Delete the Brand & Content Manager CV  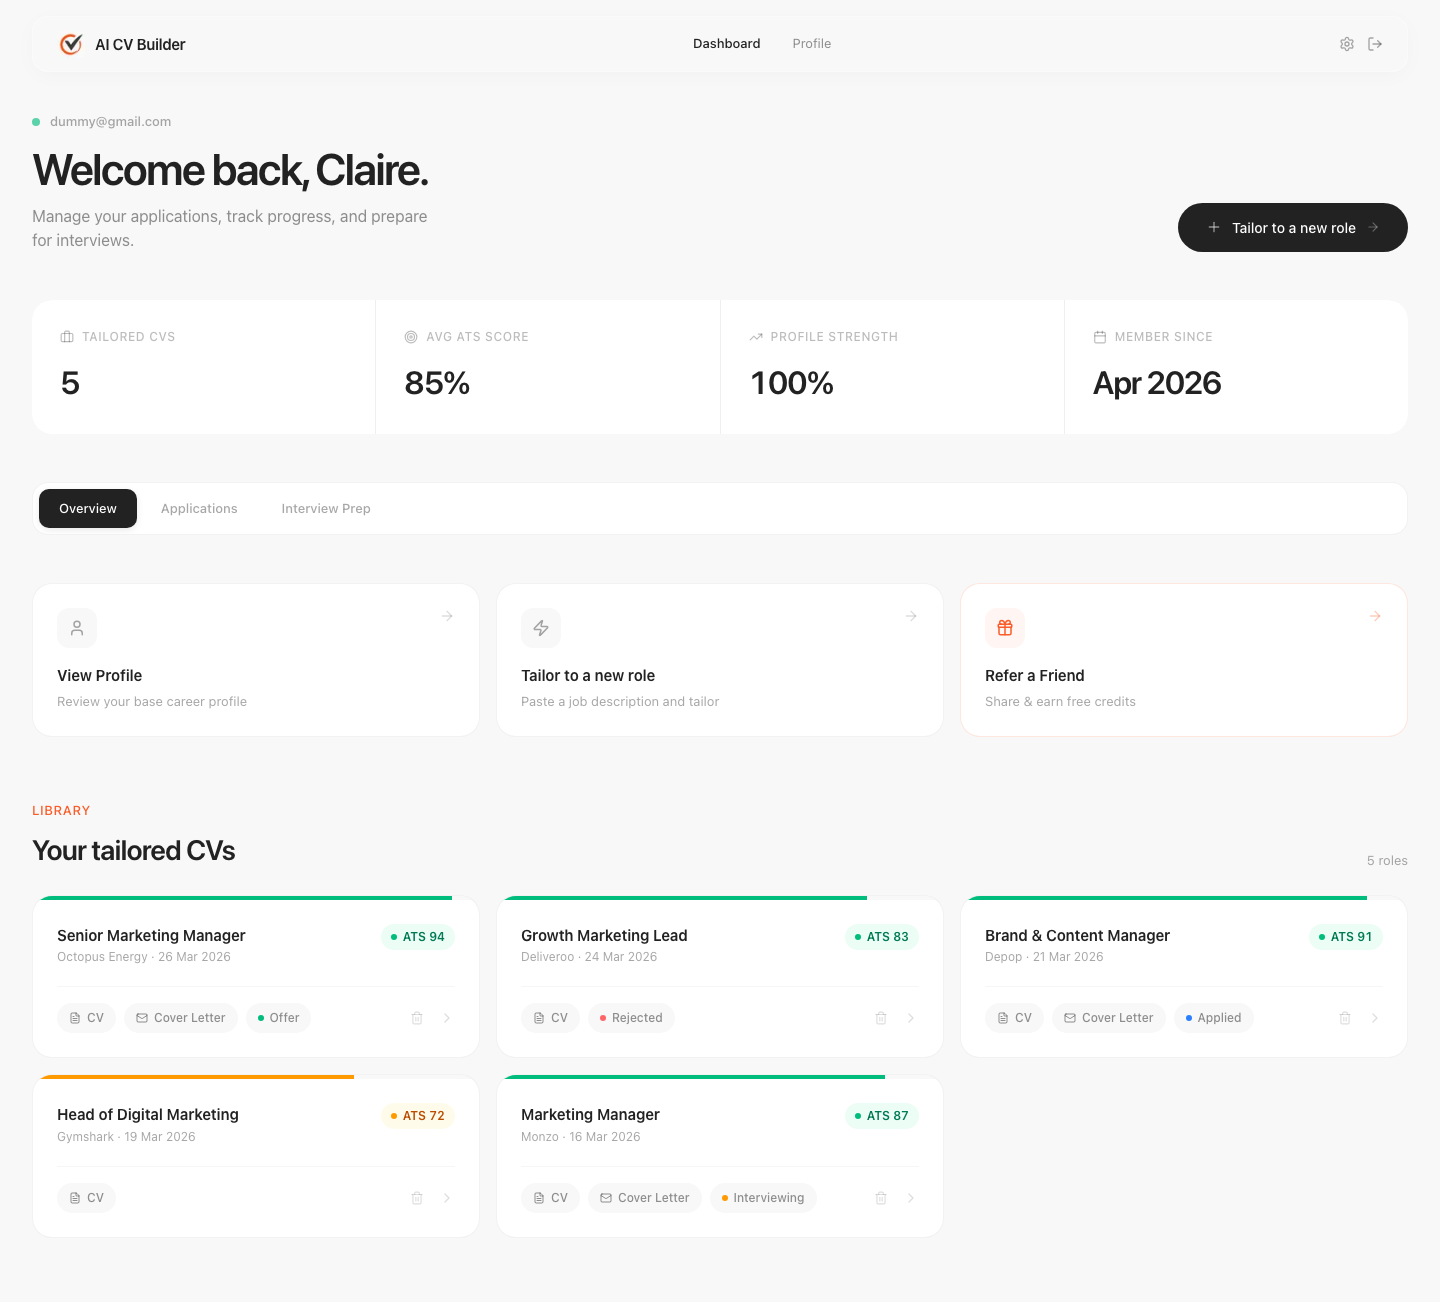pos(1345,1018)
